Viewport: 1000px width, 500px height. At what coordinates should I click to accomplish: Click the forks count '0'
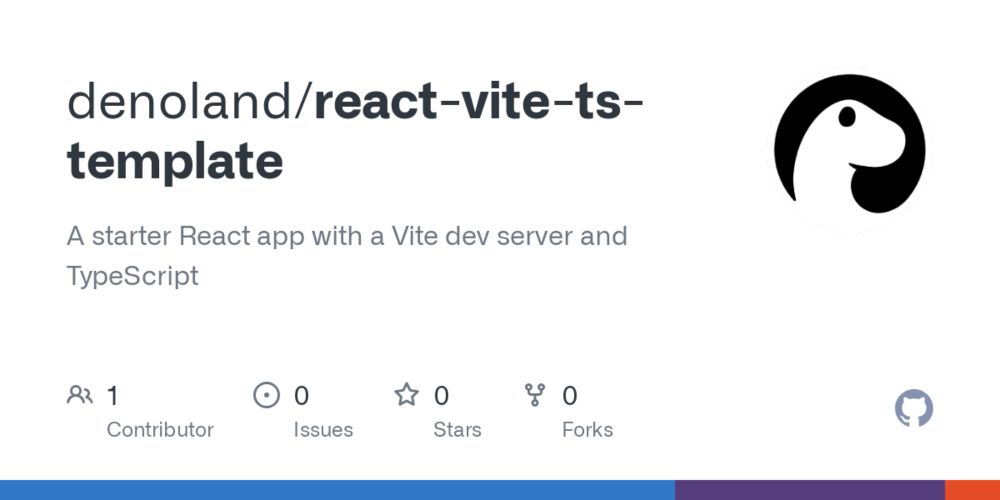point(570,396)
